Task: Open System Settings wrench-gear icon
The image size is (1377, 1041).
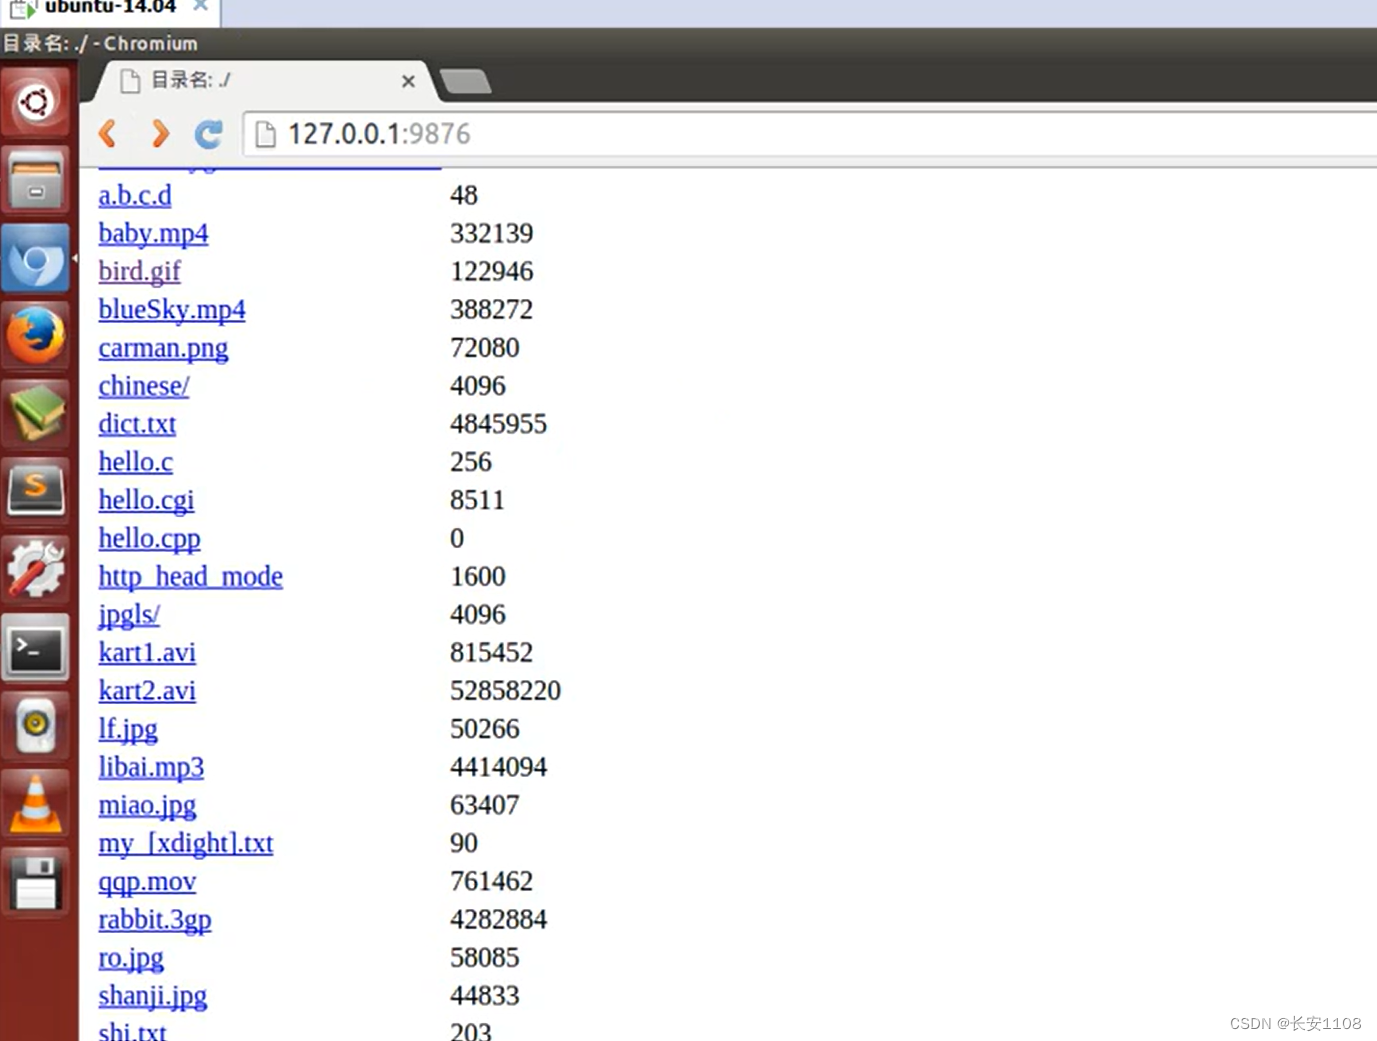Action: point(36,569)
